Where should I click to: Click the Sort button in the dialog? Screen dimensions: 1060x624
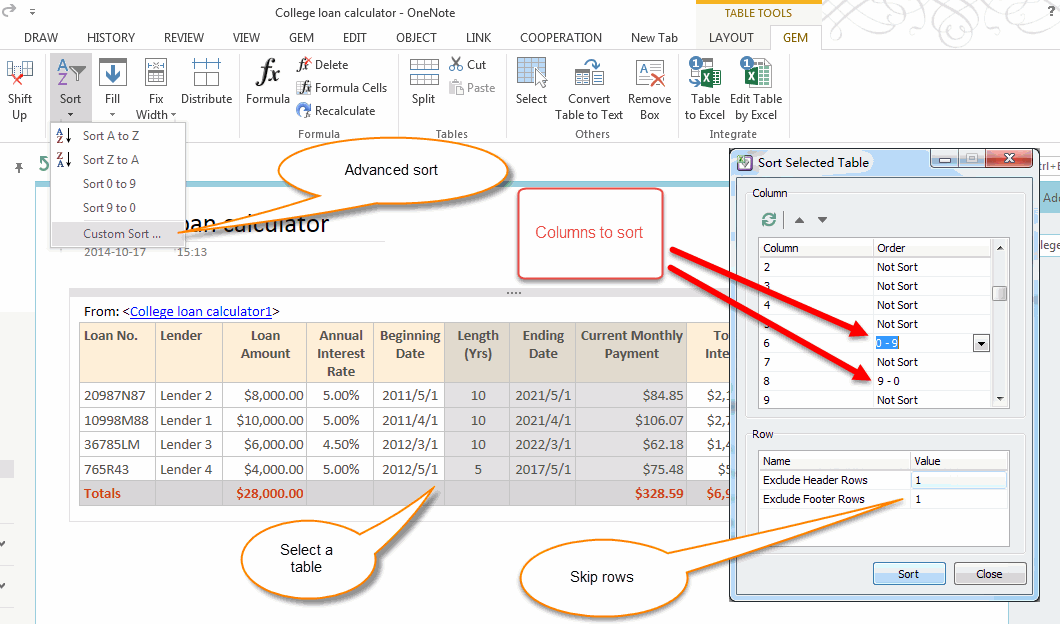click(908, 573)
